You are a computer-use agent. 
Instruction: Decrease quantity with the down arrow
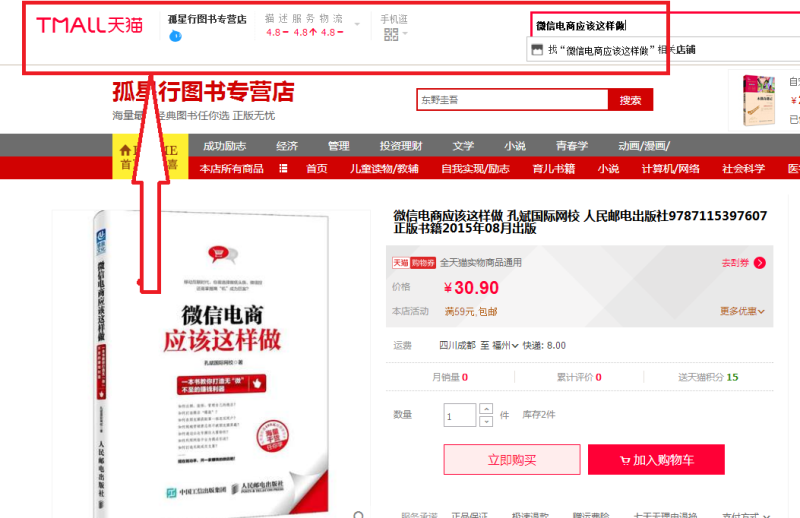486,421
